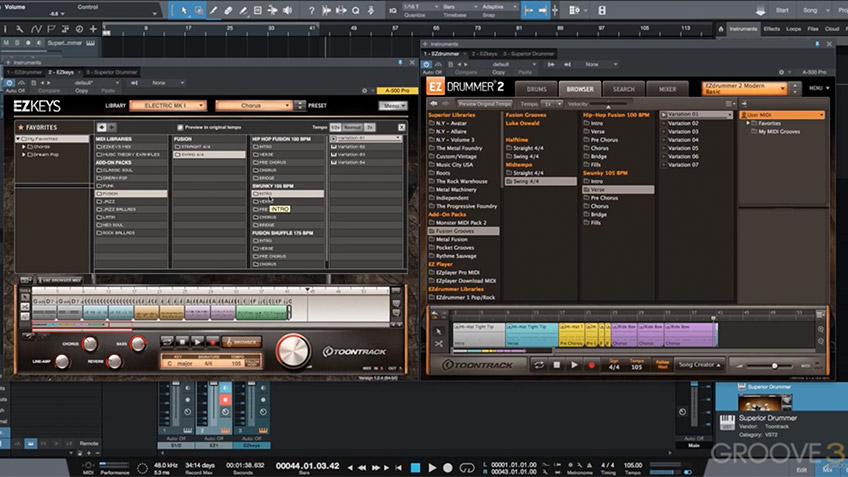Viewport: 848px width, 477px height.
Task: Open EZkeys Menu dropdown
Action: 392,106
